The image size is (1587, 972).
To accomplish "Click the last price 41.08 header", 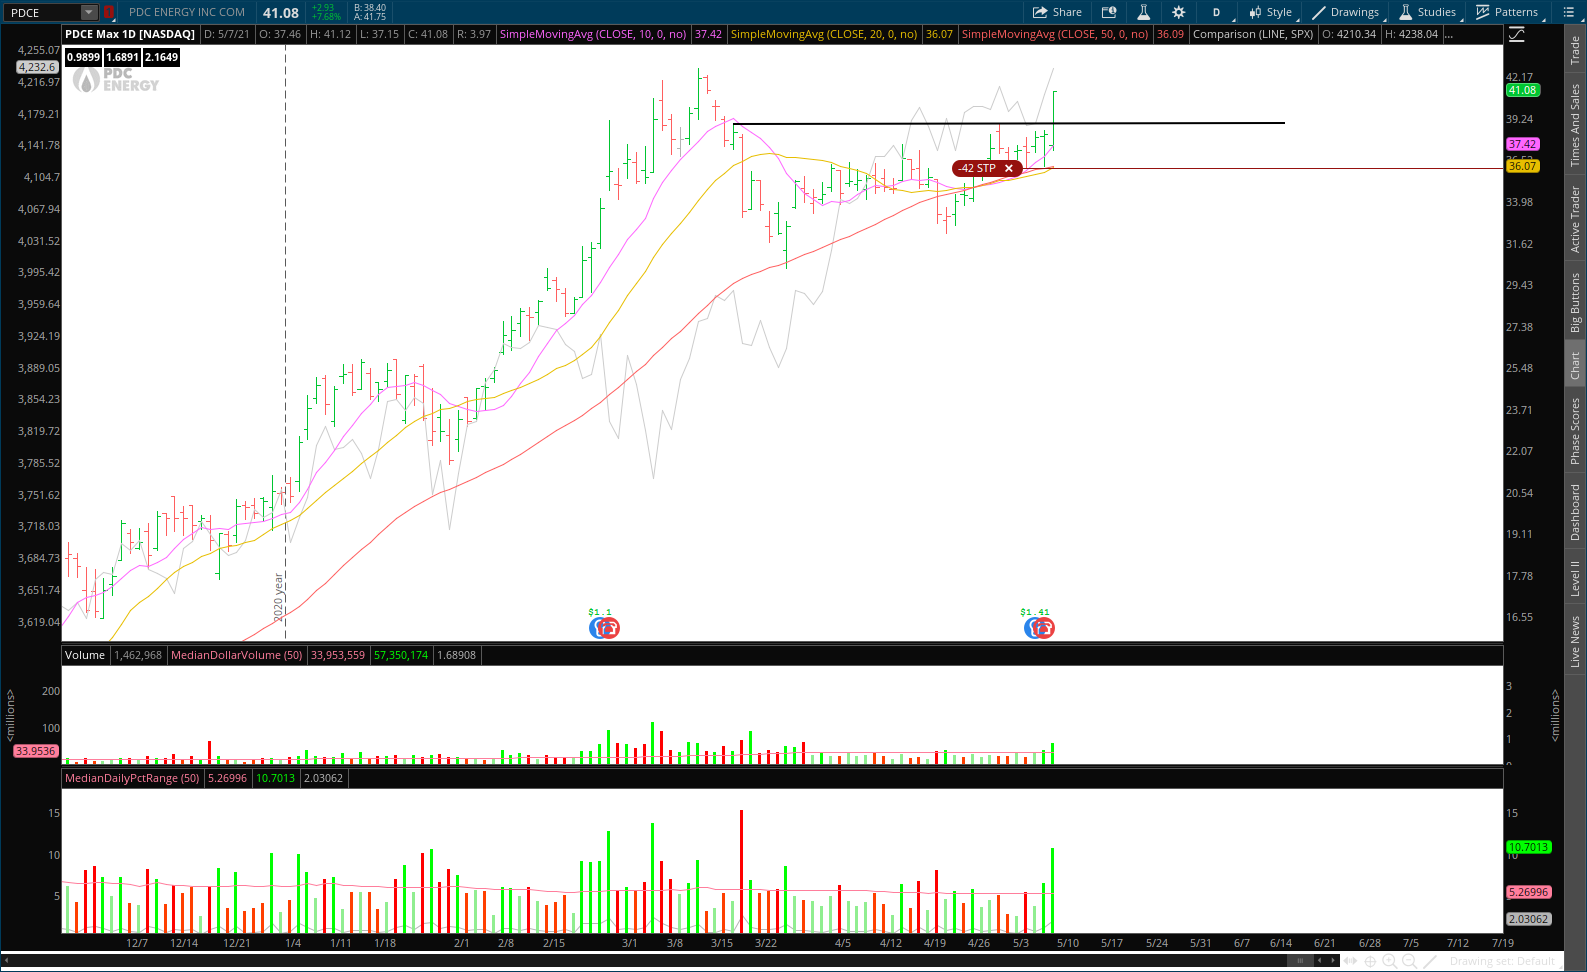I will click(281, 12).
